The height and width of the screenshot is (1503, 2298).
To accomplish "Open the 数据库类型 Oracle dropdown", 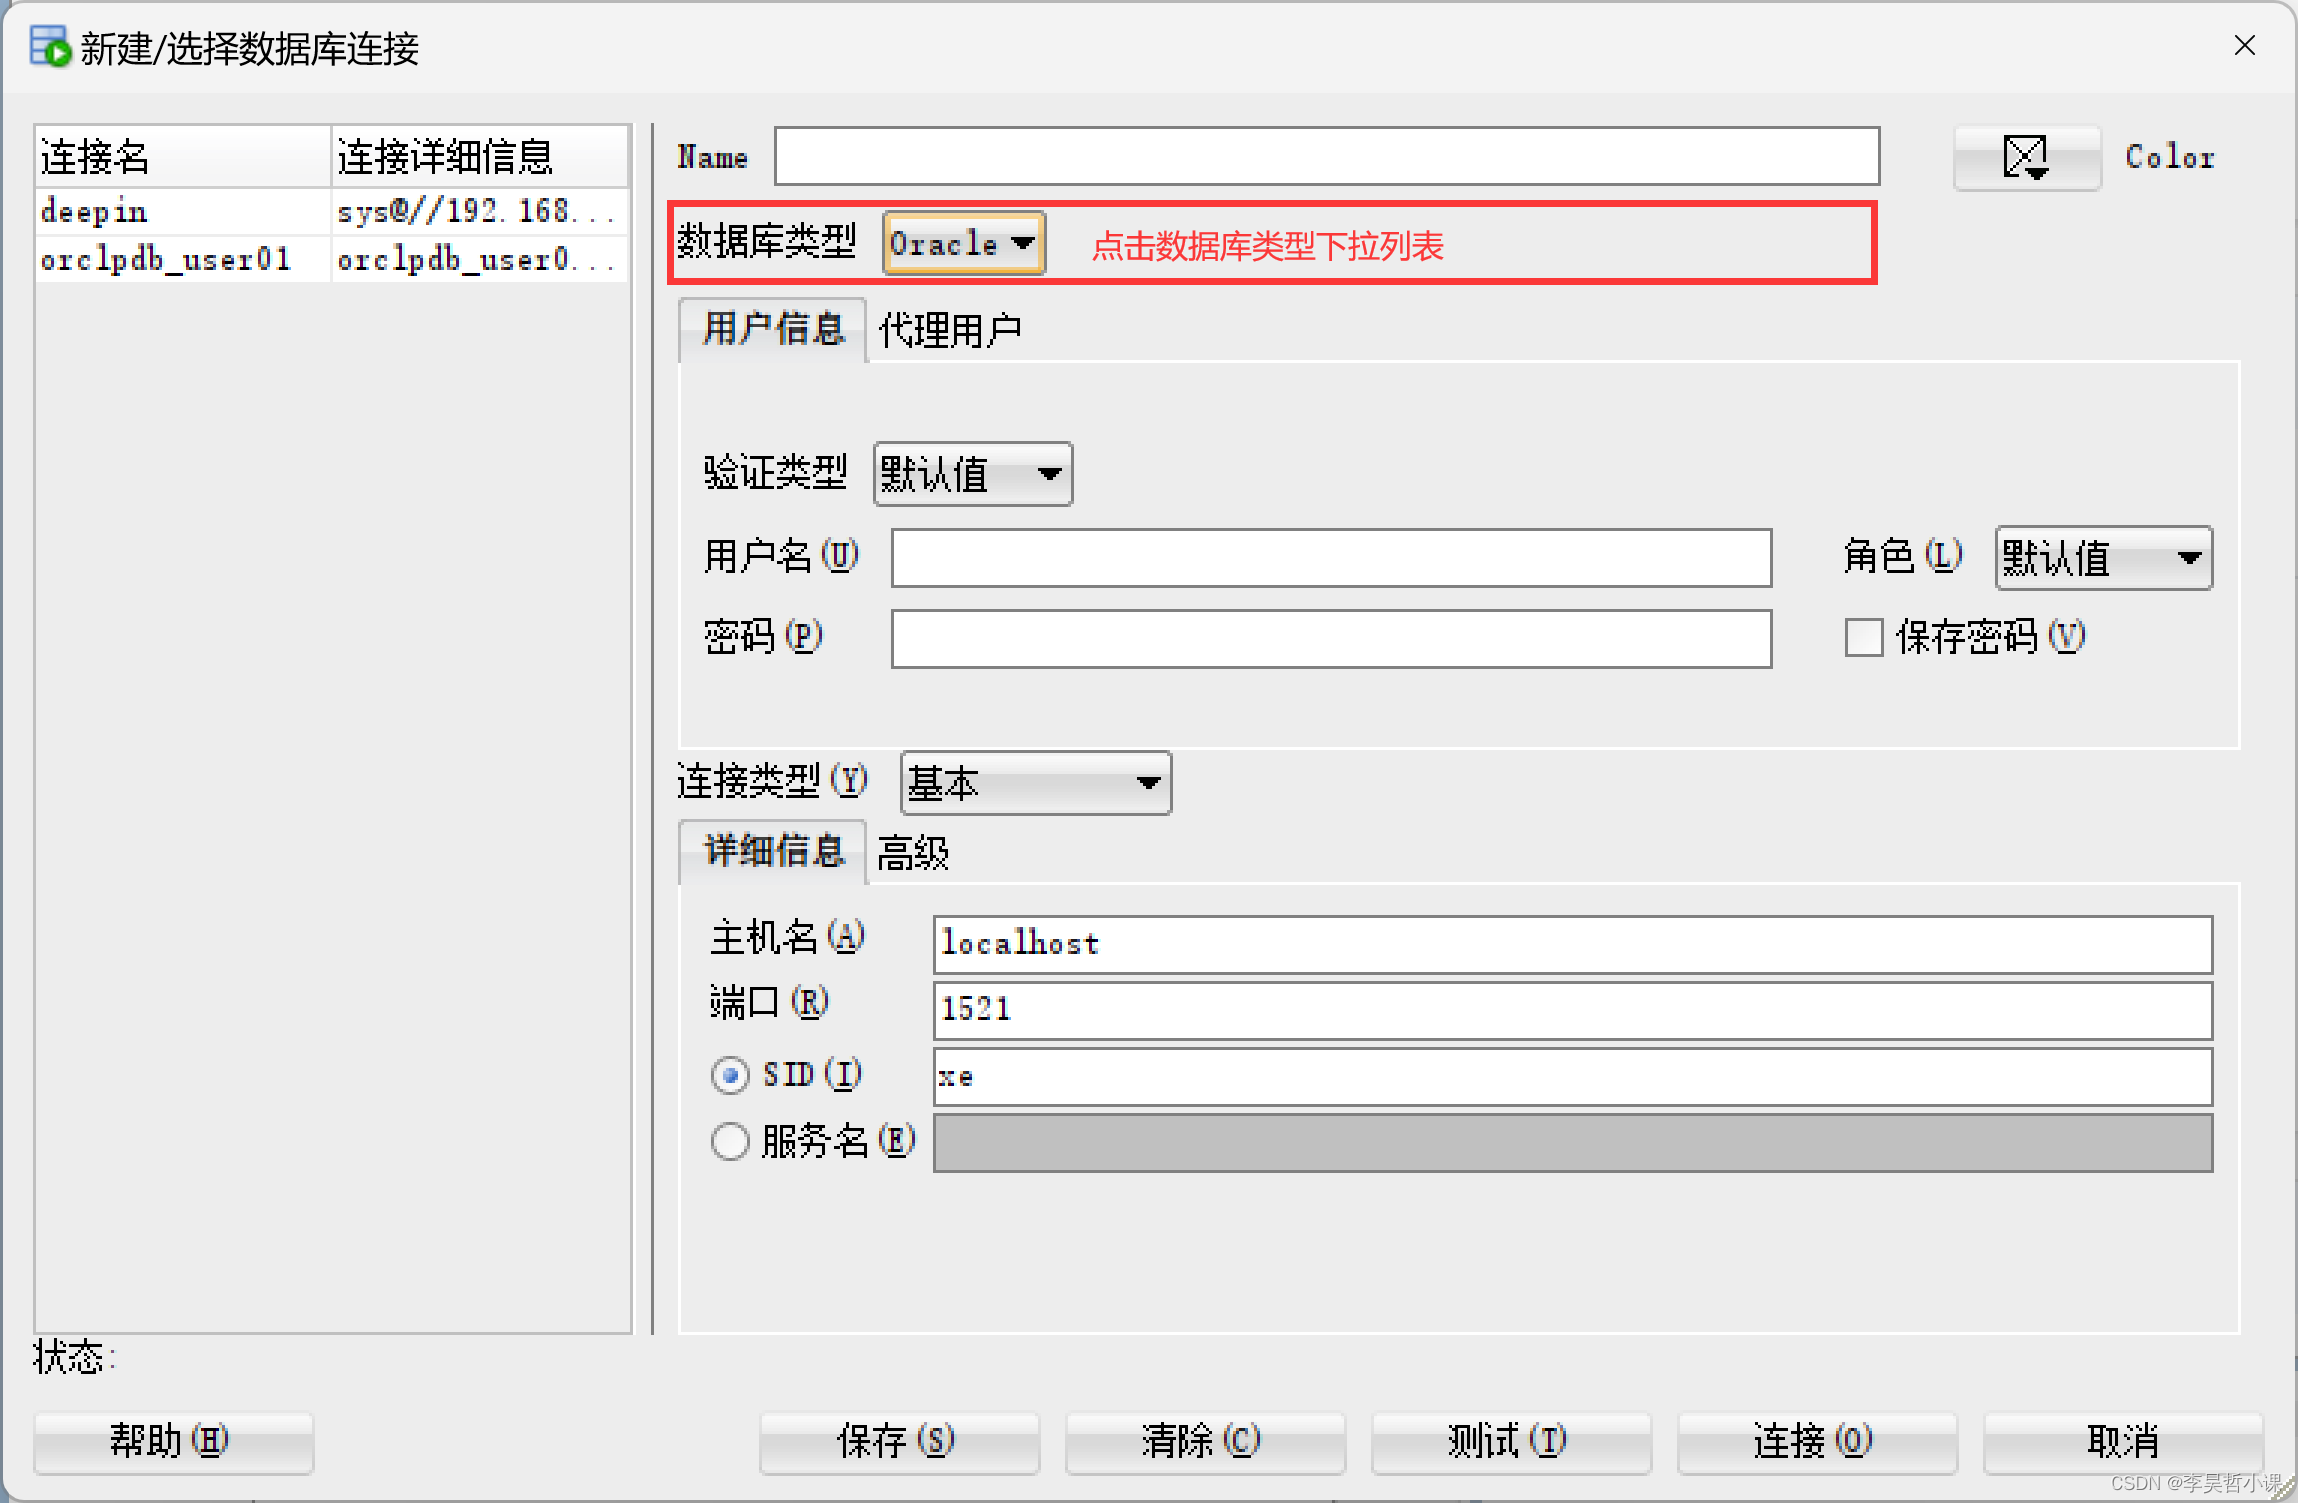I will pyautogui.click(x=963, y=243).
